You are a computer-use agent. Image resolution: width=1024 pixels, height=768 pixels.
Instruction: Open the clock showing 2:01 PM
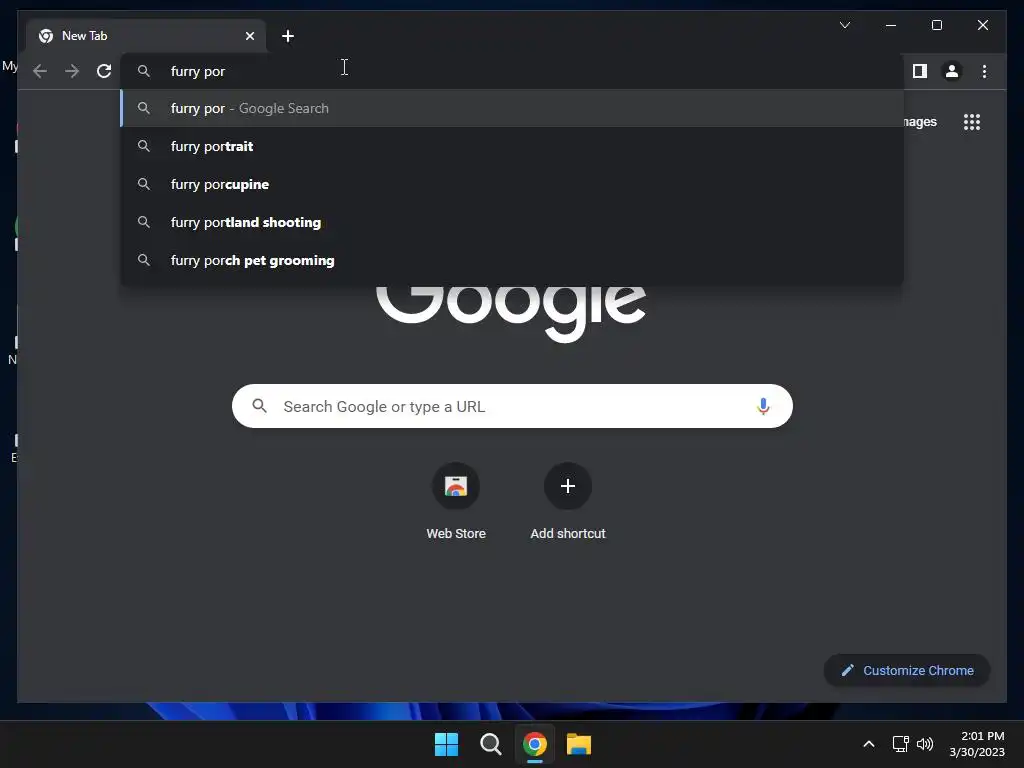pos(977,744)
